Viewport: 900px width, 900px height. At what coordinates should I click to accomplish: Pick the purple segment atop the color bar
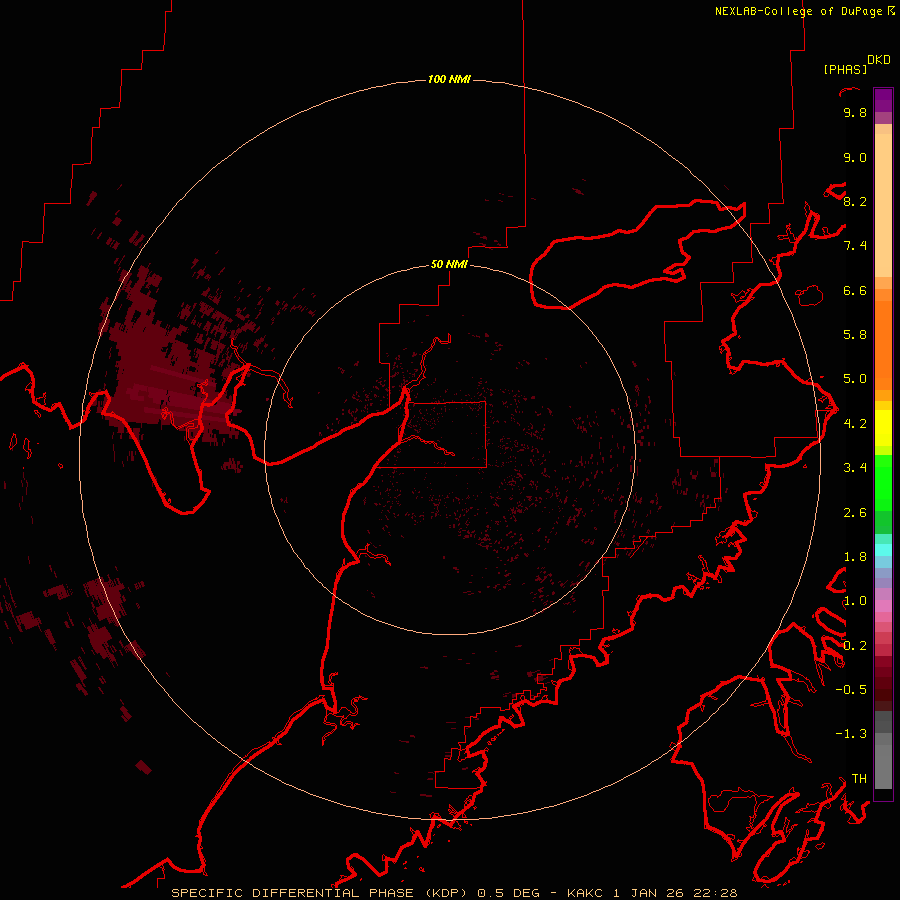click(883, 100)
